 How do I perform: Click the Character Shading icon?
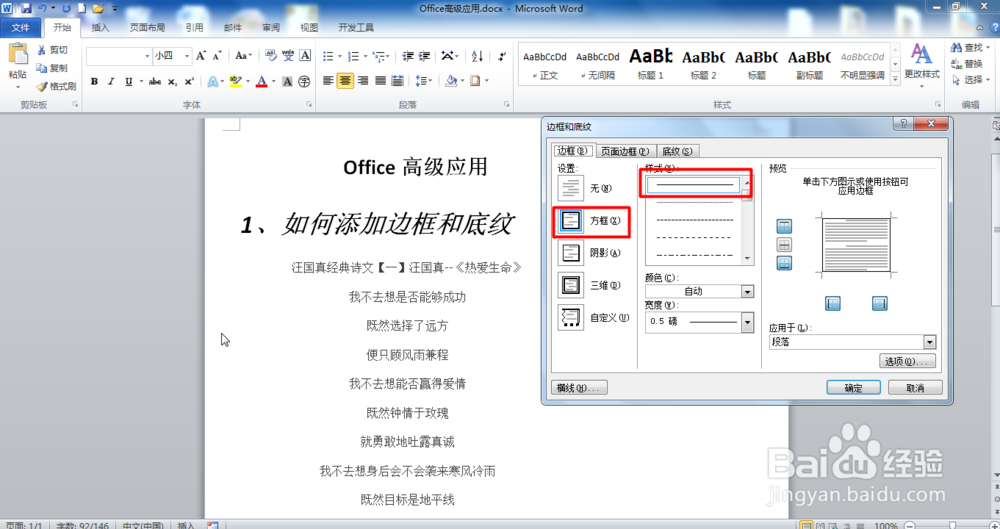tap(287, 82)
